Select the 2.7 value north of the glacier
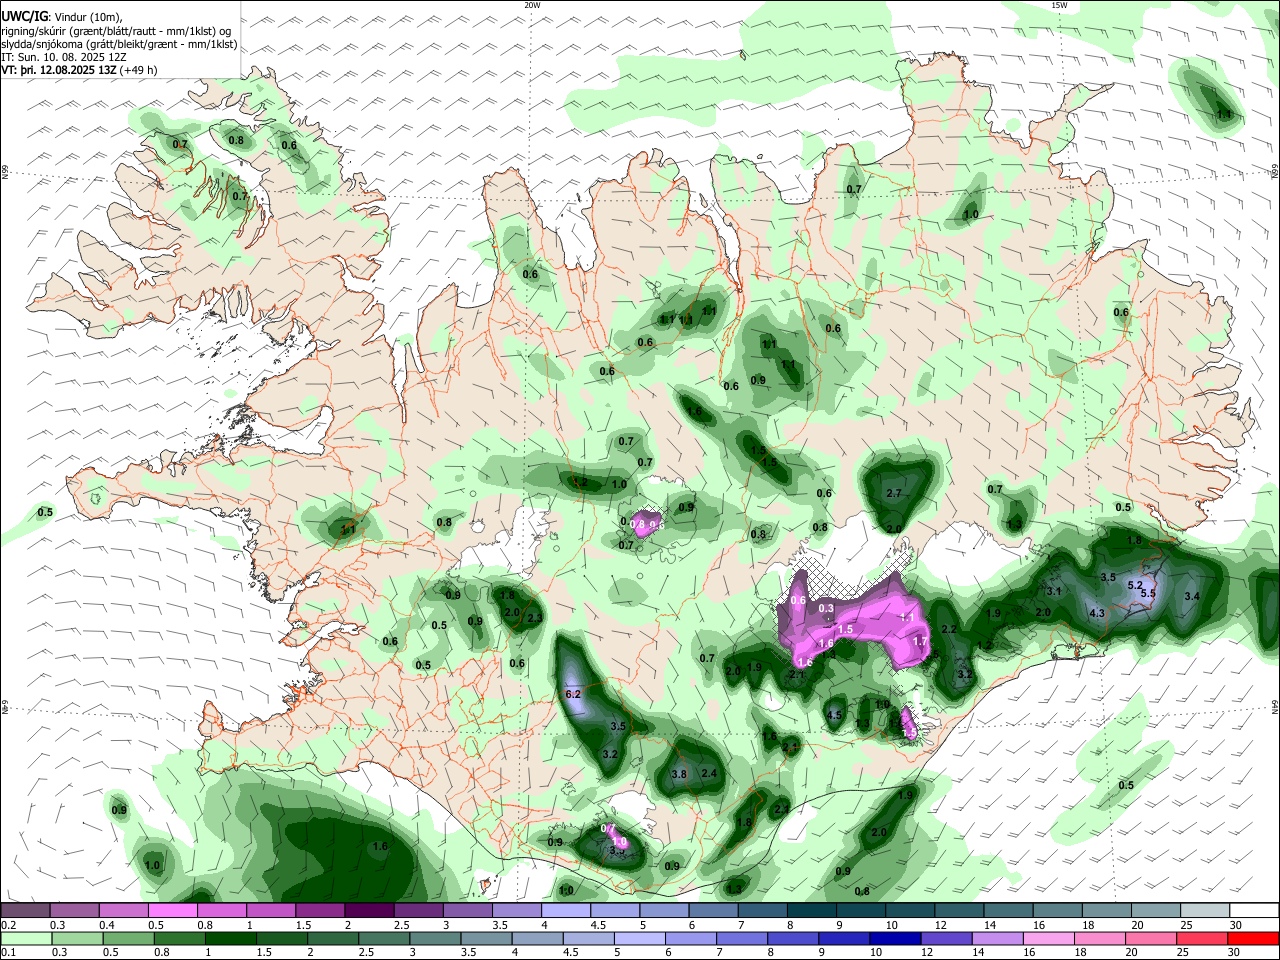Image resolution: width=1280 pixels, height=960 pixels. pos(894,493)
